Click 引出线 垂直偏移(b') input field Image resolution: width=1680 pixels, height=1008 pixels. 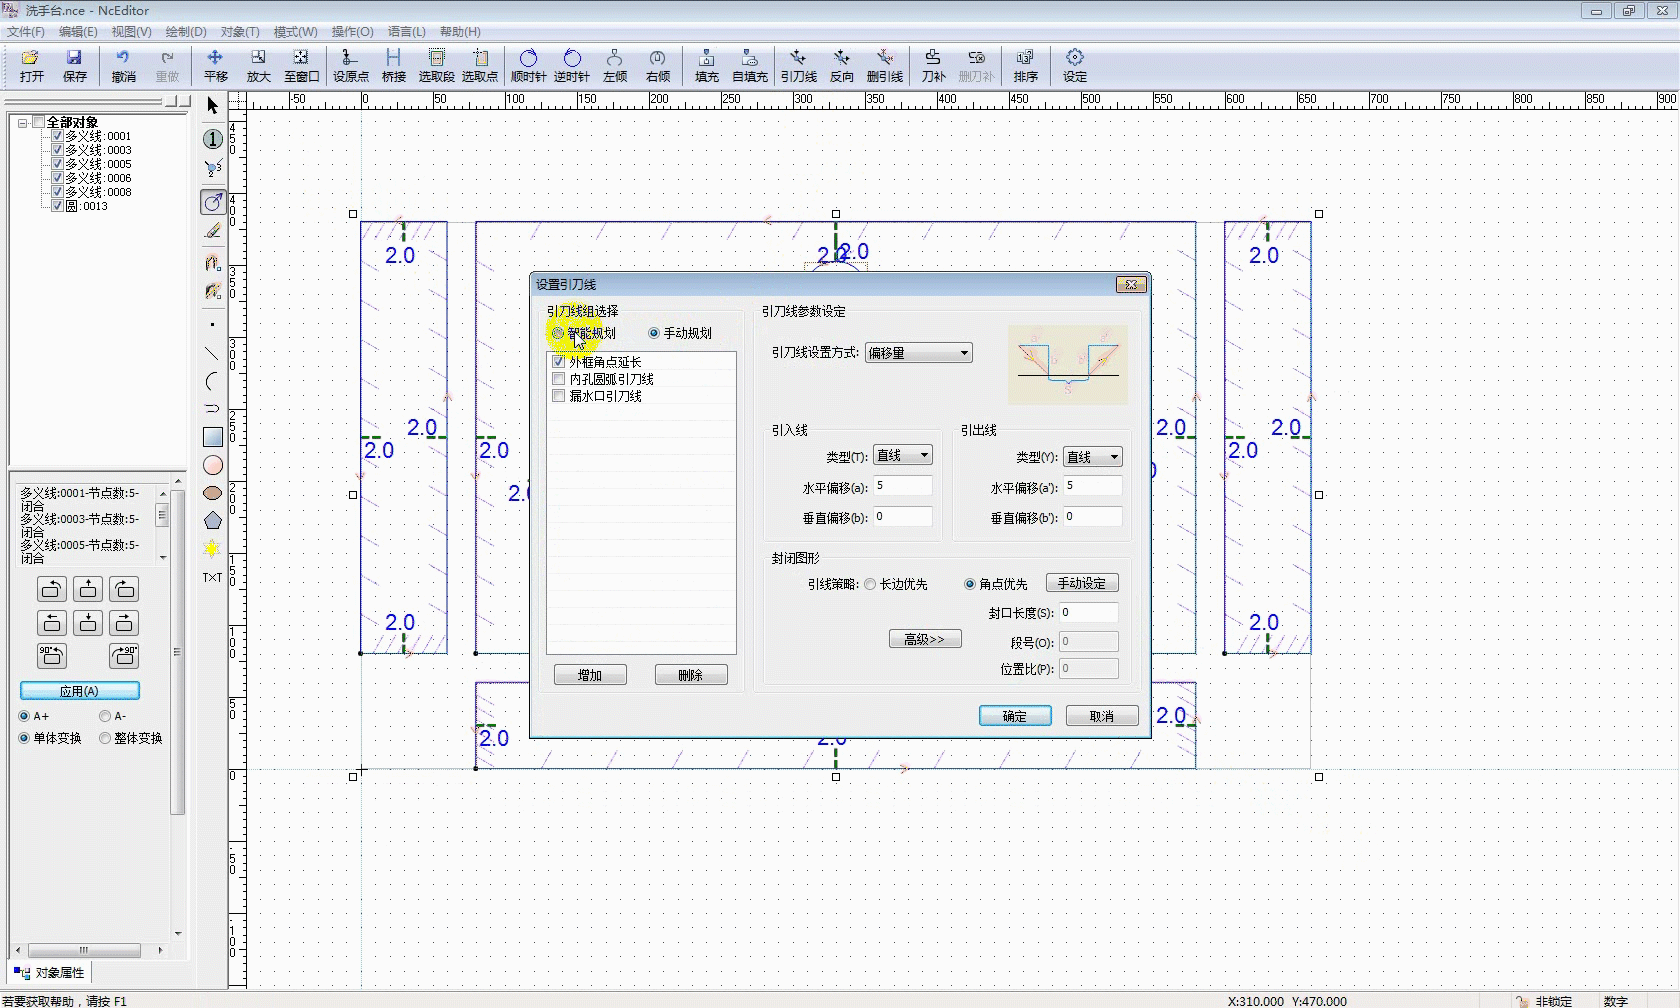[x=1093, y=517]
